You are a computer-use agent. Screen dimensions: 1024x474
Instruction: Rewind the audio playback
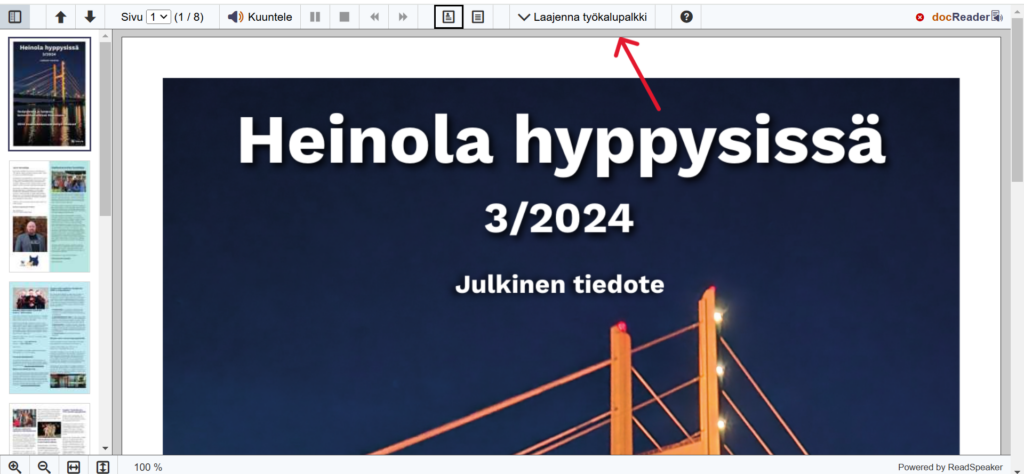point(374,17)
